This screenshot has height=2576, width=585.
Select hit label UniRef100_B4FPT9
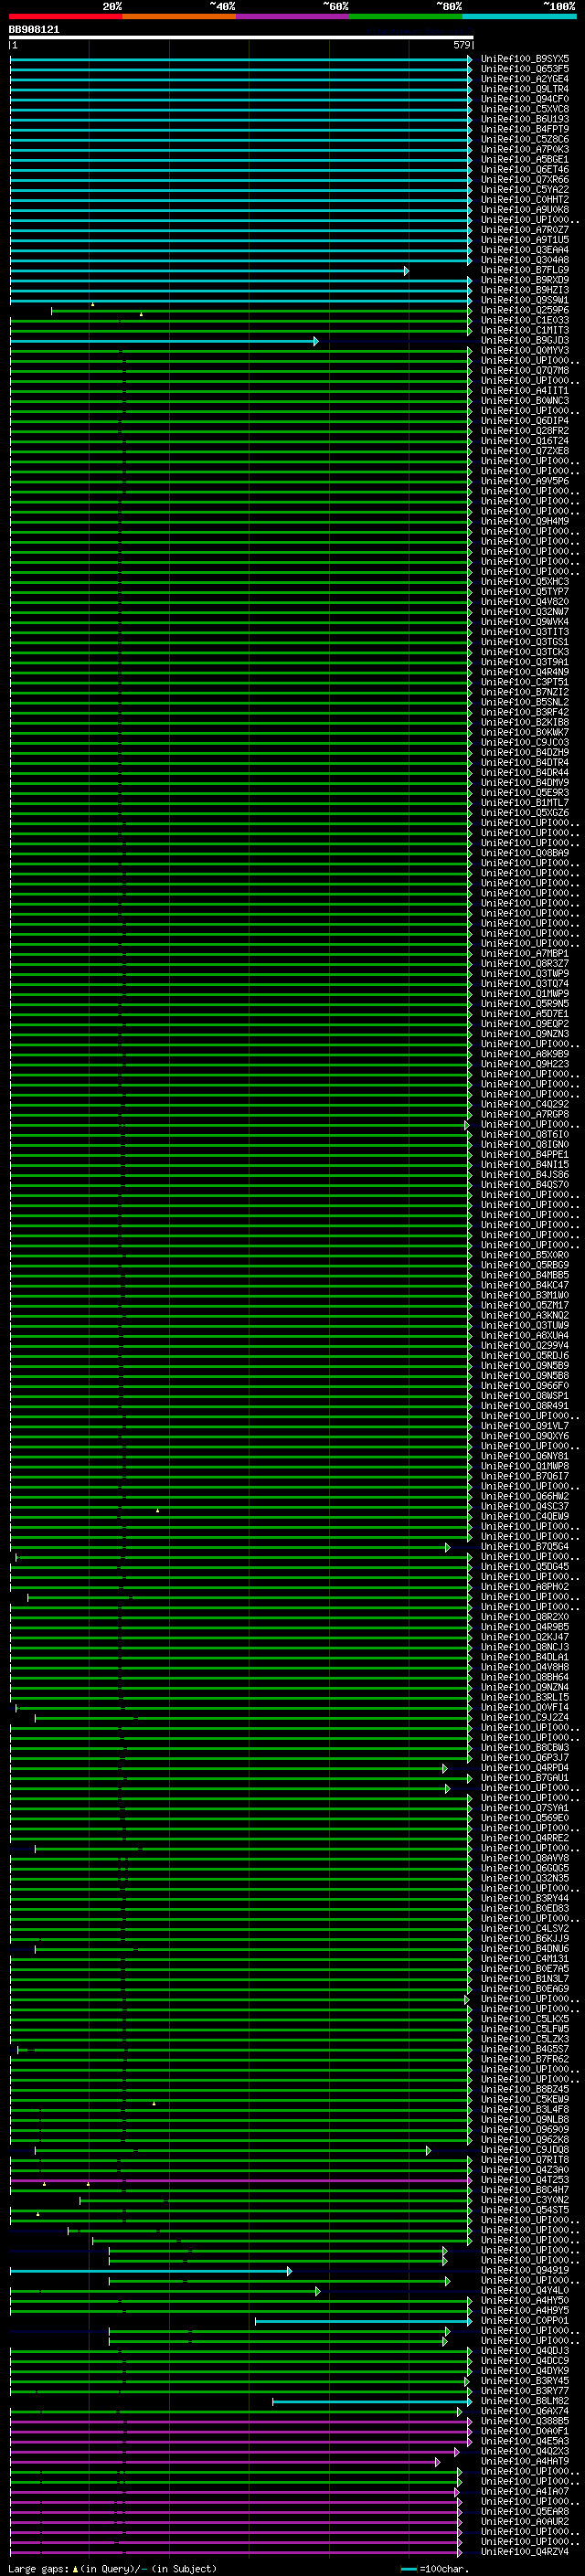point(525,129)
